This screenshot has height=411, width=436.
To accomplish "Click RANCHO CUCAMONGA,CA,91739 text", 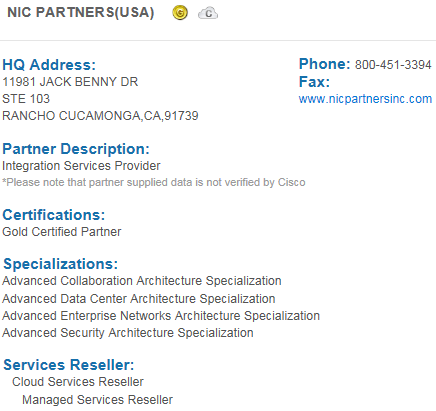I will 100,116.
